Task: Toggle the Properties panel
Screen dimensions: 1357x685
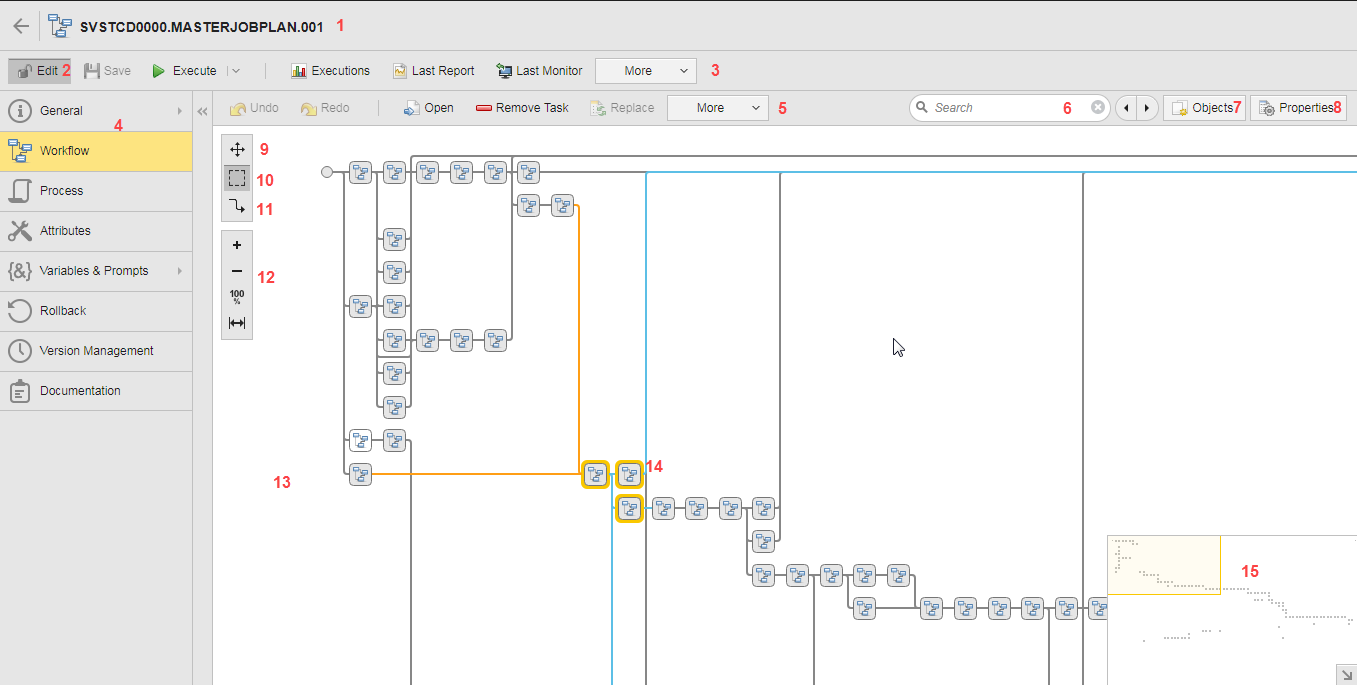Action: coord(1297,108)
